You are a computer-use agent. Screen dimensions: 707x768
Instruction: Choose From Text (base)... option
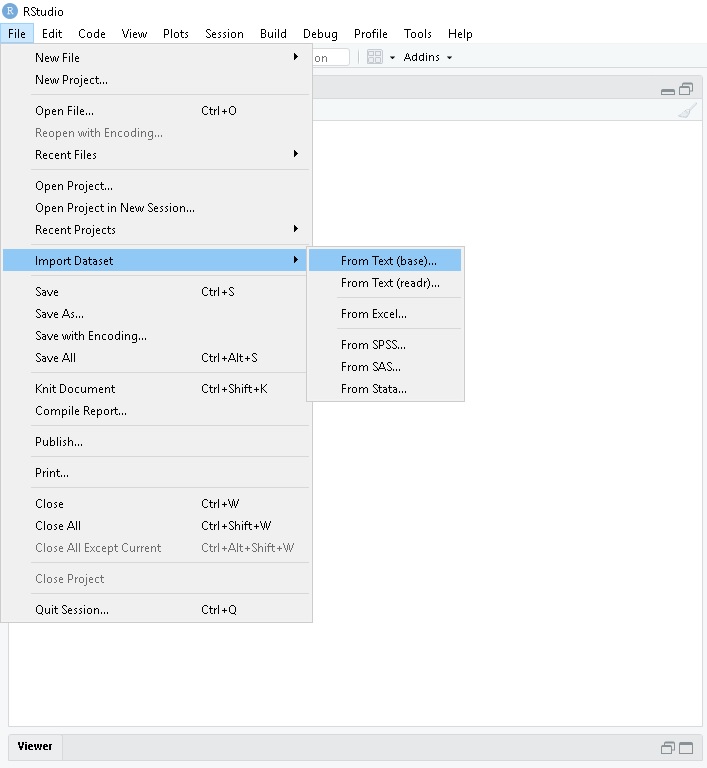point(385,260)
